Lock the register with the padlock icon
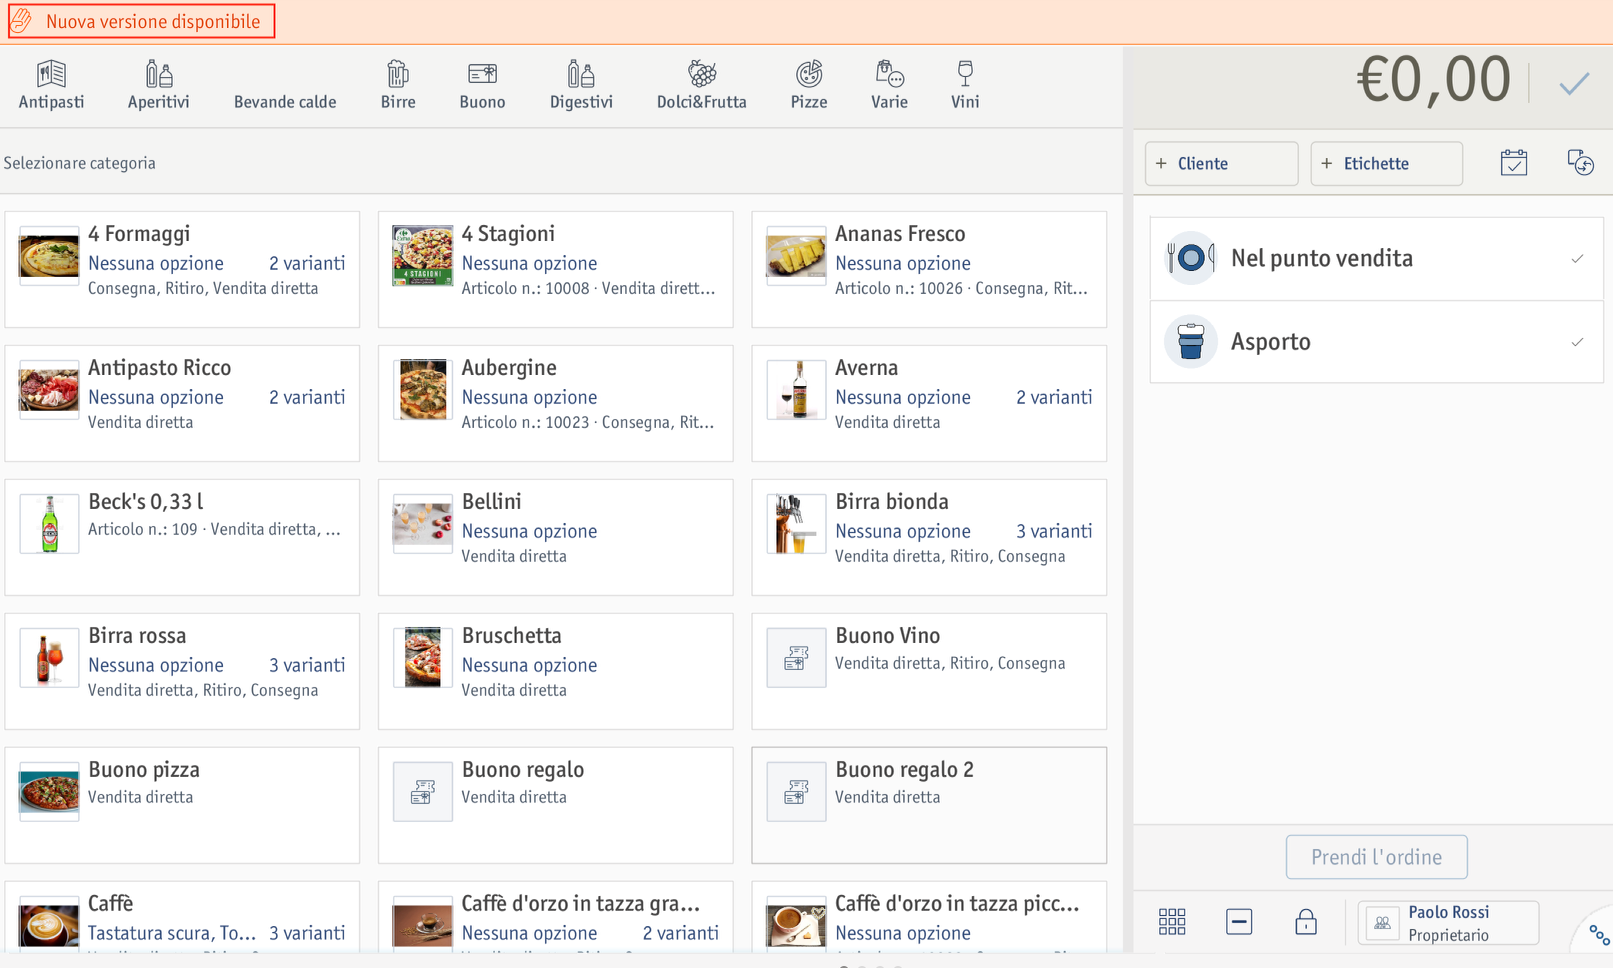The height and width of the screenshot is (968, 1613). pyautogui.click(x=1306, y=921)
